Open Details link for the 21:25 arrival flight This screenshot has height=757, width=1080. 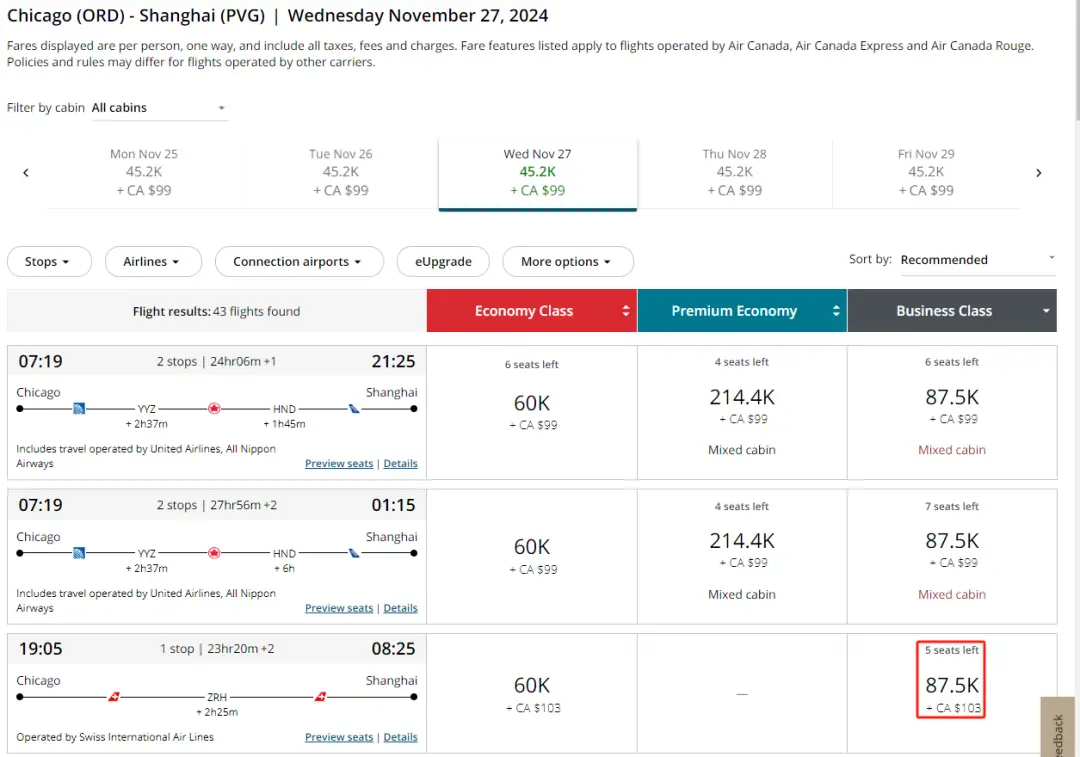point(400,464)
